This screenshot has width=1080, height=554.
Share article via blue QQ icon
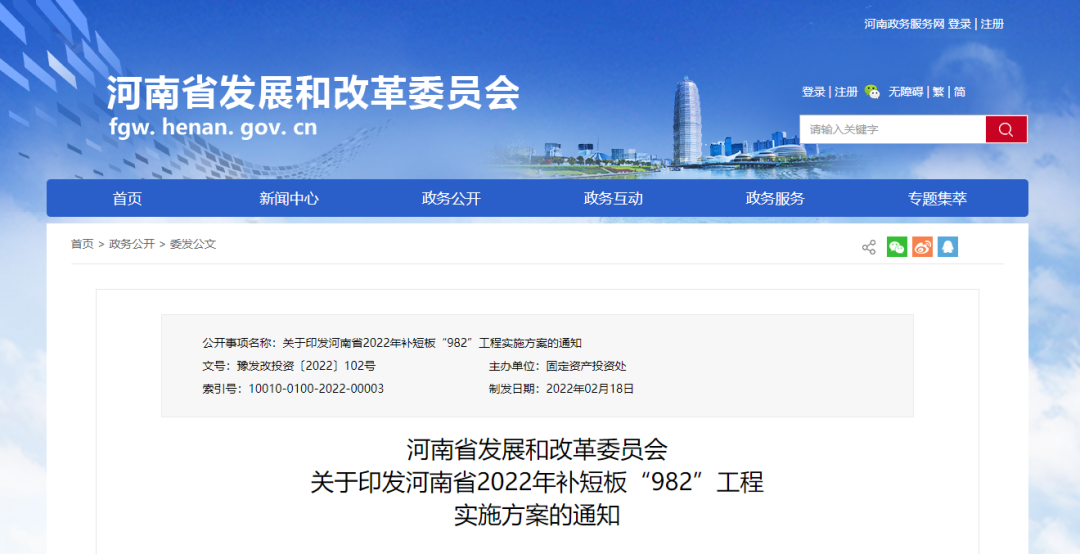[x=947, y=247]
